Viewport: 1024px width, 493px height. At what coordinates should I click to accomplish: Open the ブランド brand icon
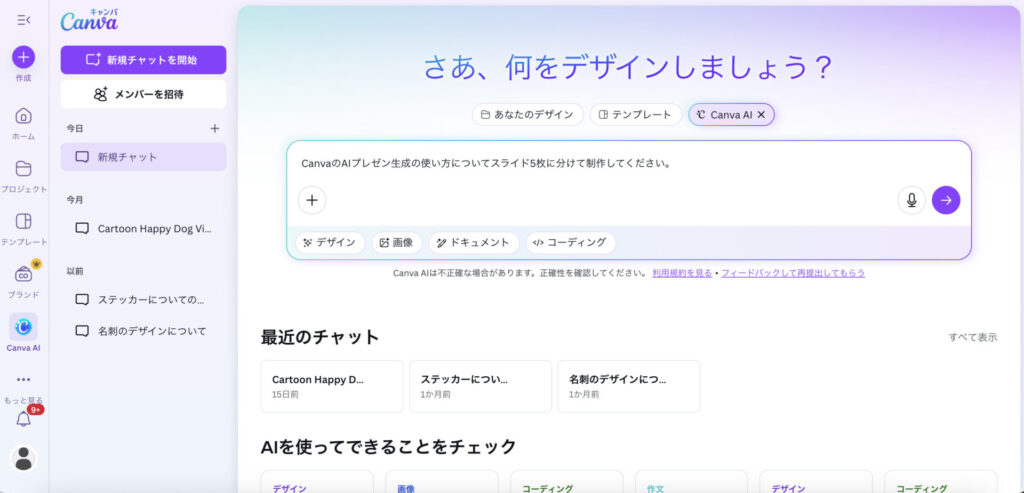(x=23, y=275)
